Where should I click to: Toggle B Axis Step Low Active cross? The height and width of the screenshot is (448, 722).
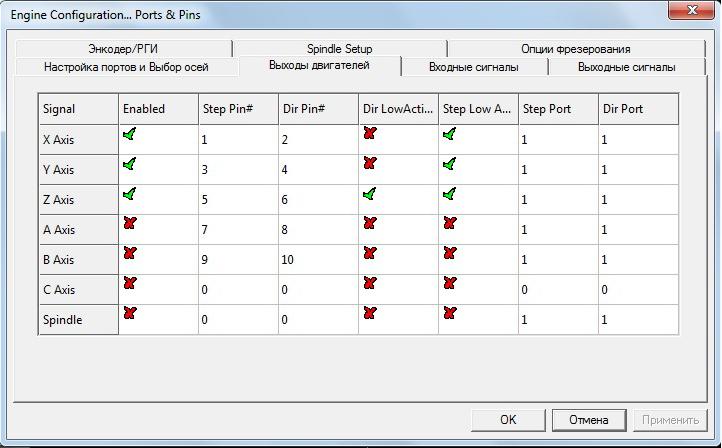450,253
